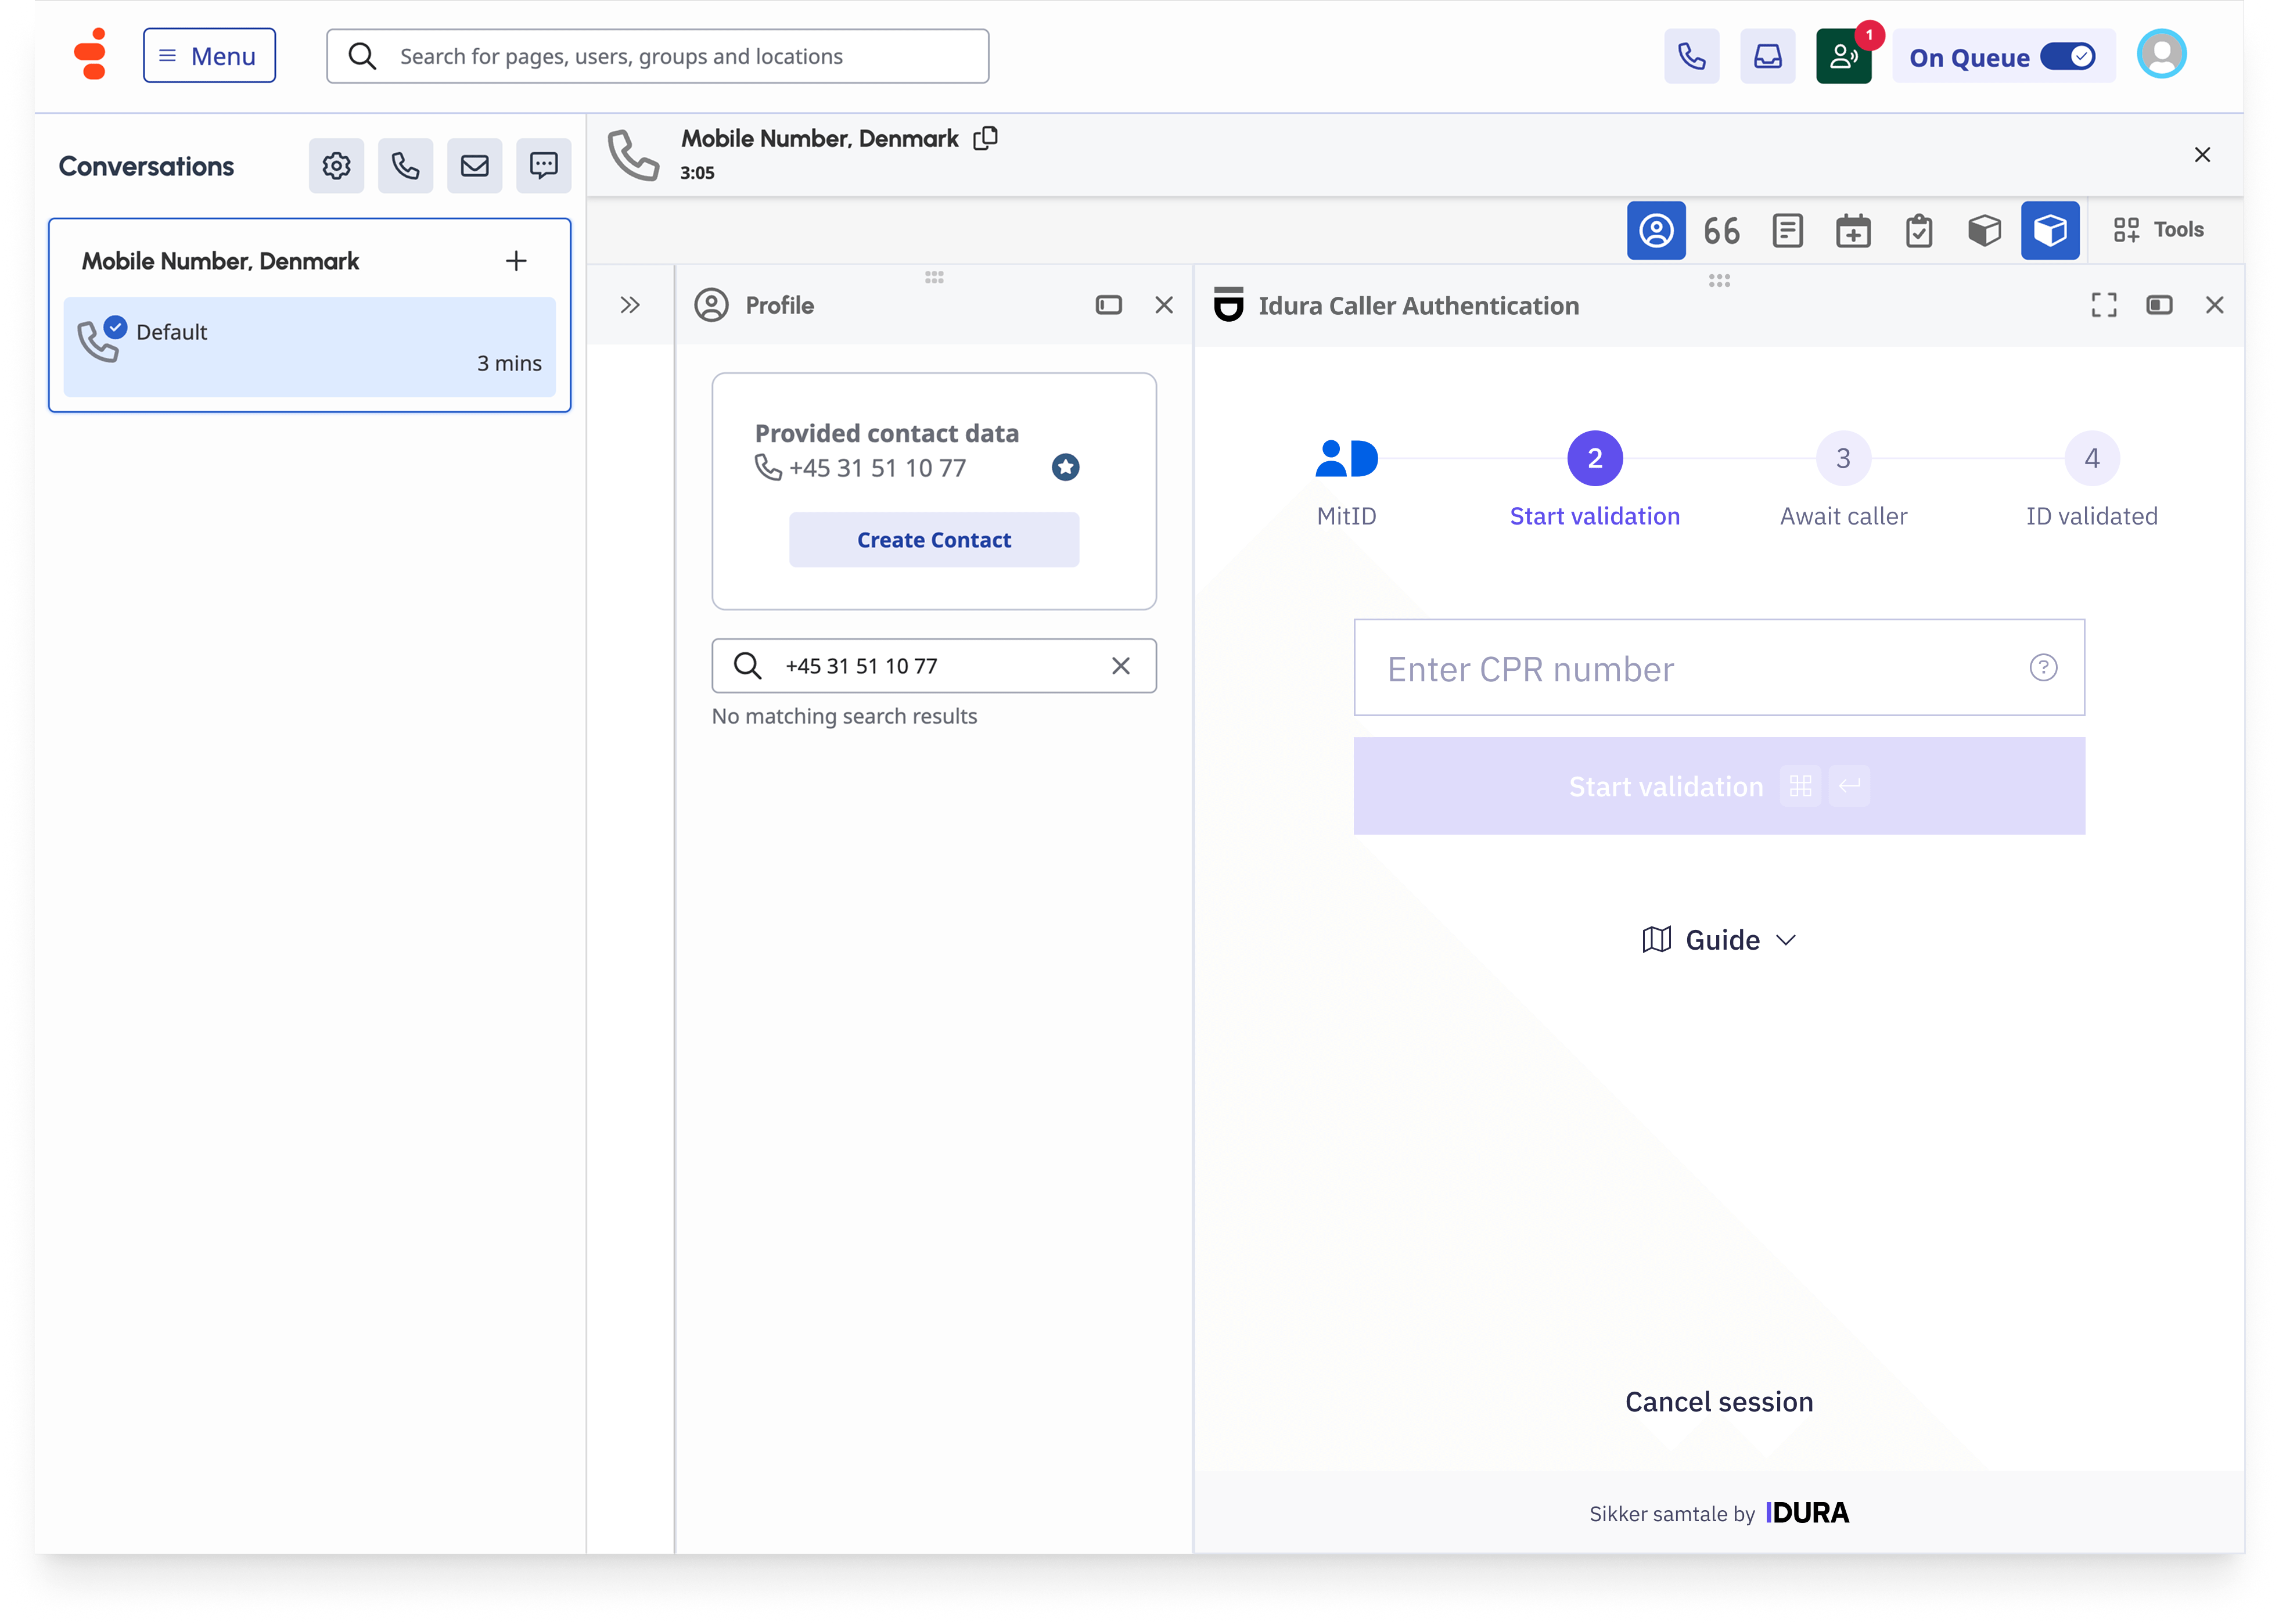Clear the contact search field

point(1120,666)
